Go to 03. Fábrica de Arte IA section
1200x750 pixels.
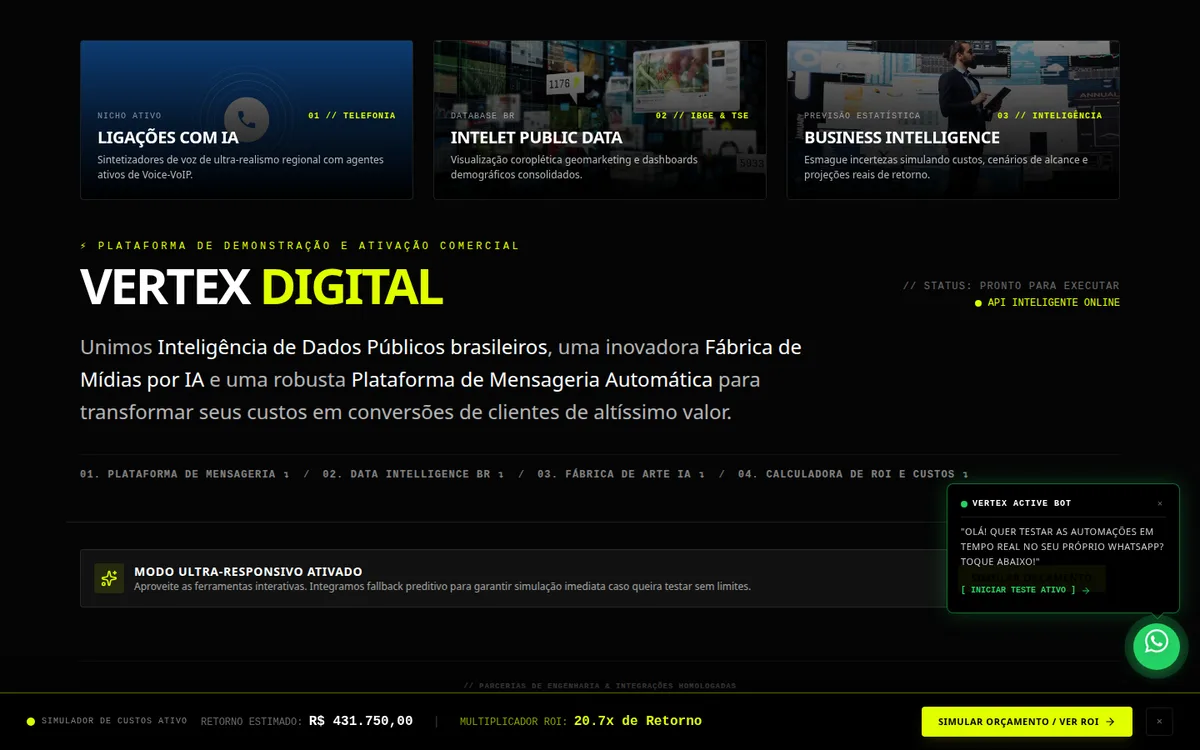pos(621,474)
